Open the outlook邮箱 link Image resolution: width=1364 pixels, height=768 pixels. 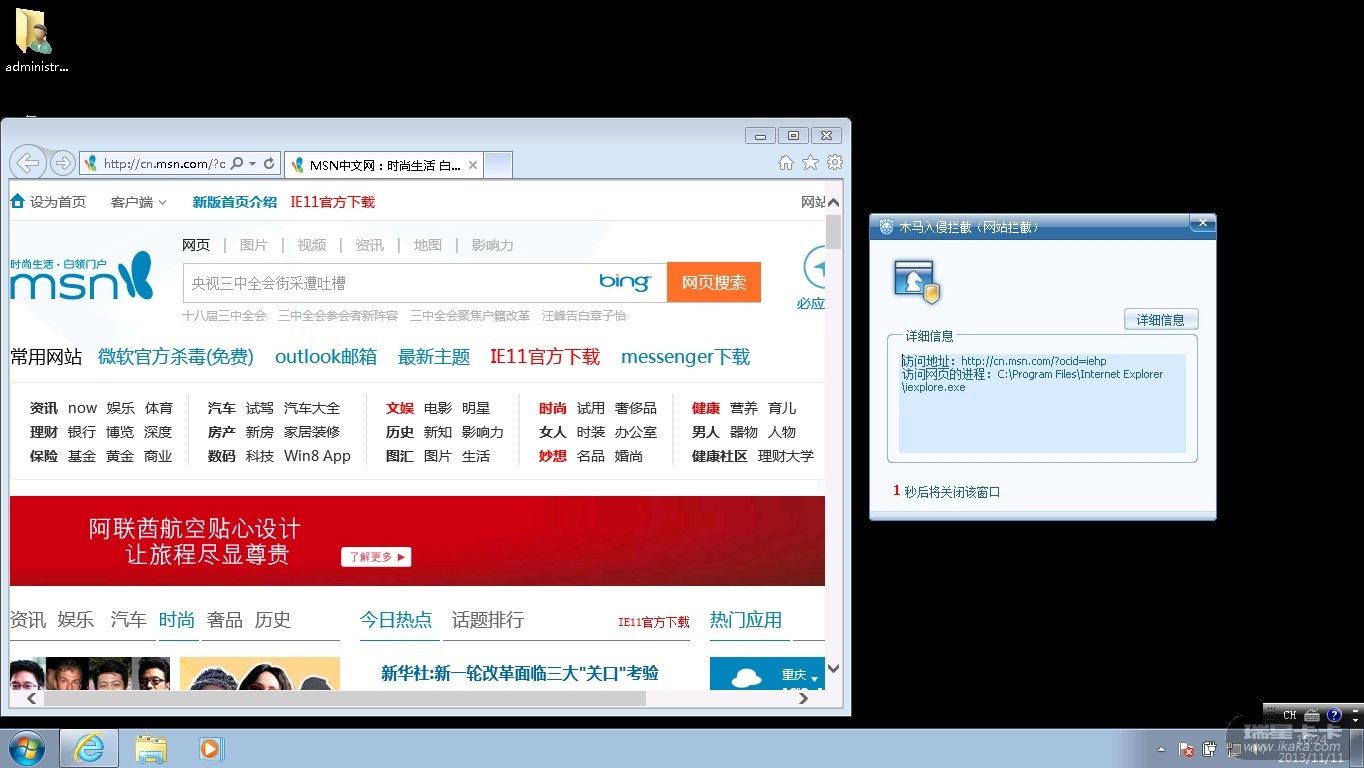coord(326,357)
